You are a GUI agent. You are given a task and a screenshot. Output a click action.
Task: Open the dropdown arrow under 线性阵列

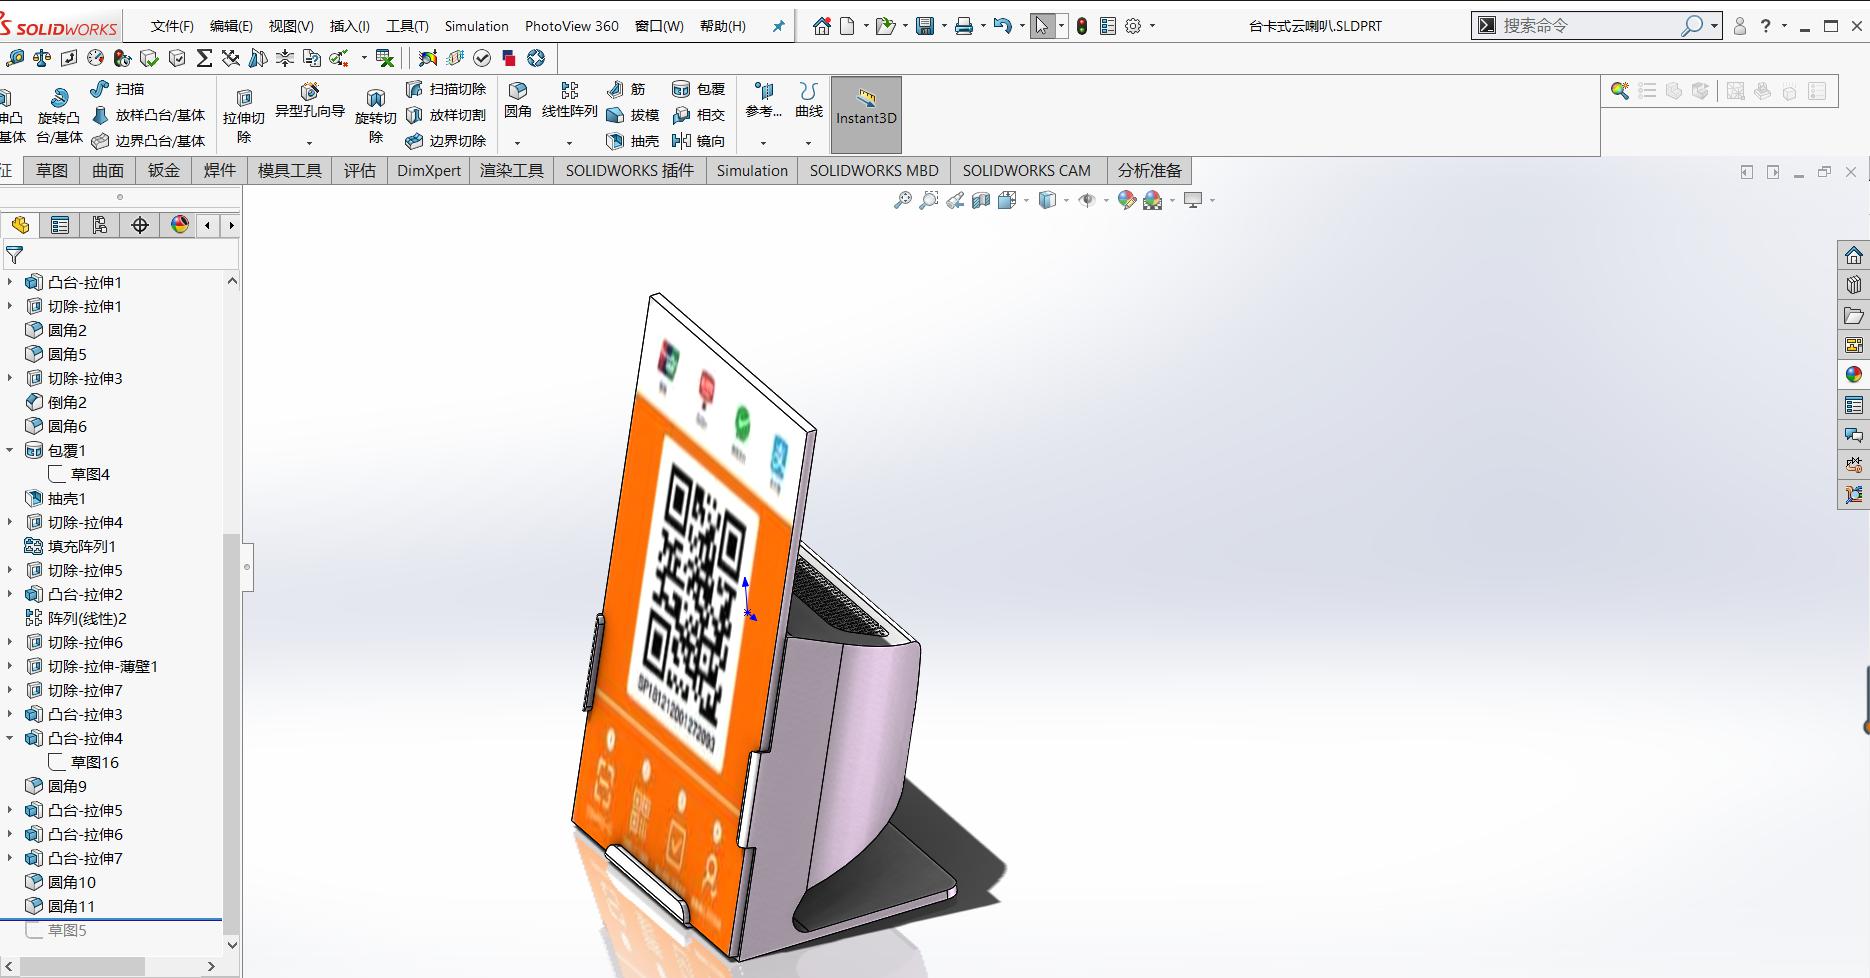coord(570,143)
